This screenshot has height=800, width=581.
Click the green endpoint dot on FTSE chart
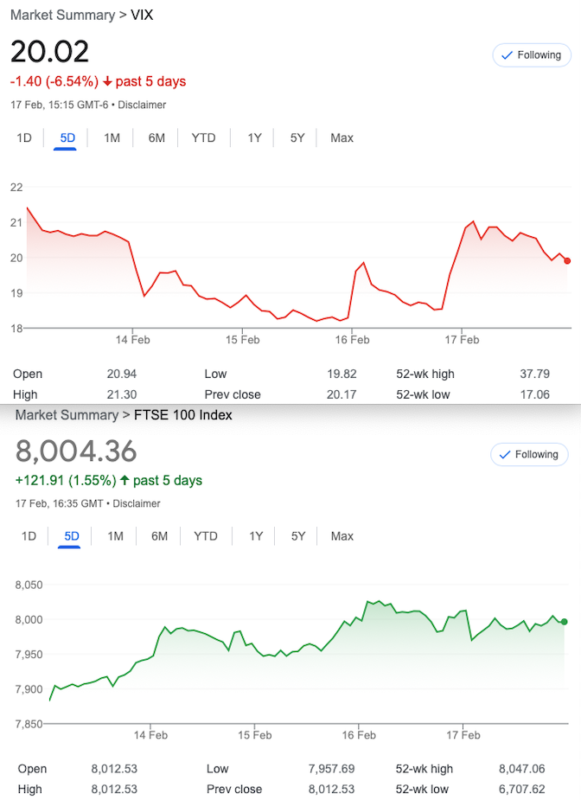[564, 621]
